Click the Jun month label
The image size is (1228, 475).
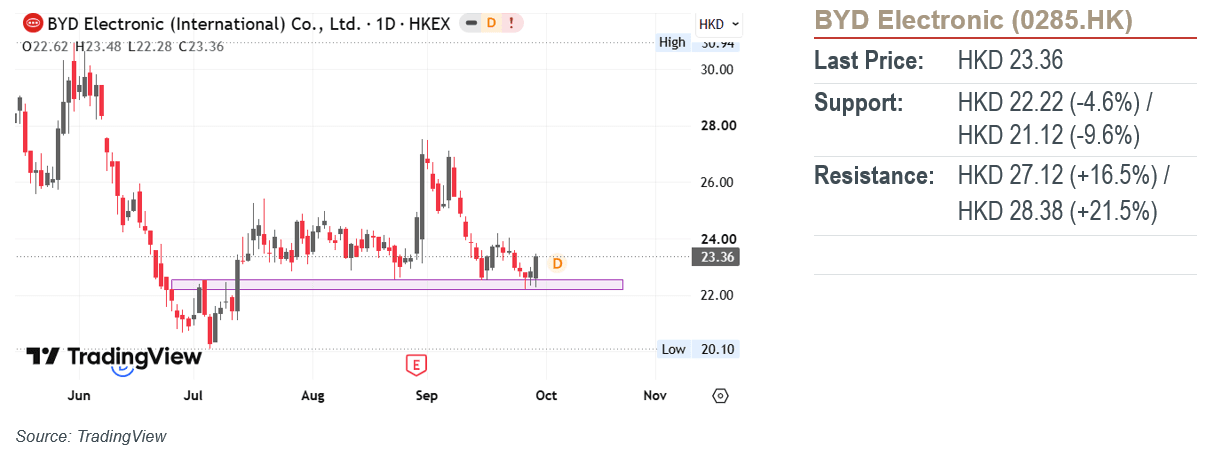click(x=79, y=395)
